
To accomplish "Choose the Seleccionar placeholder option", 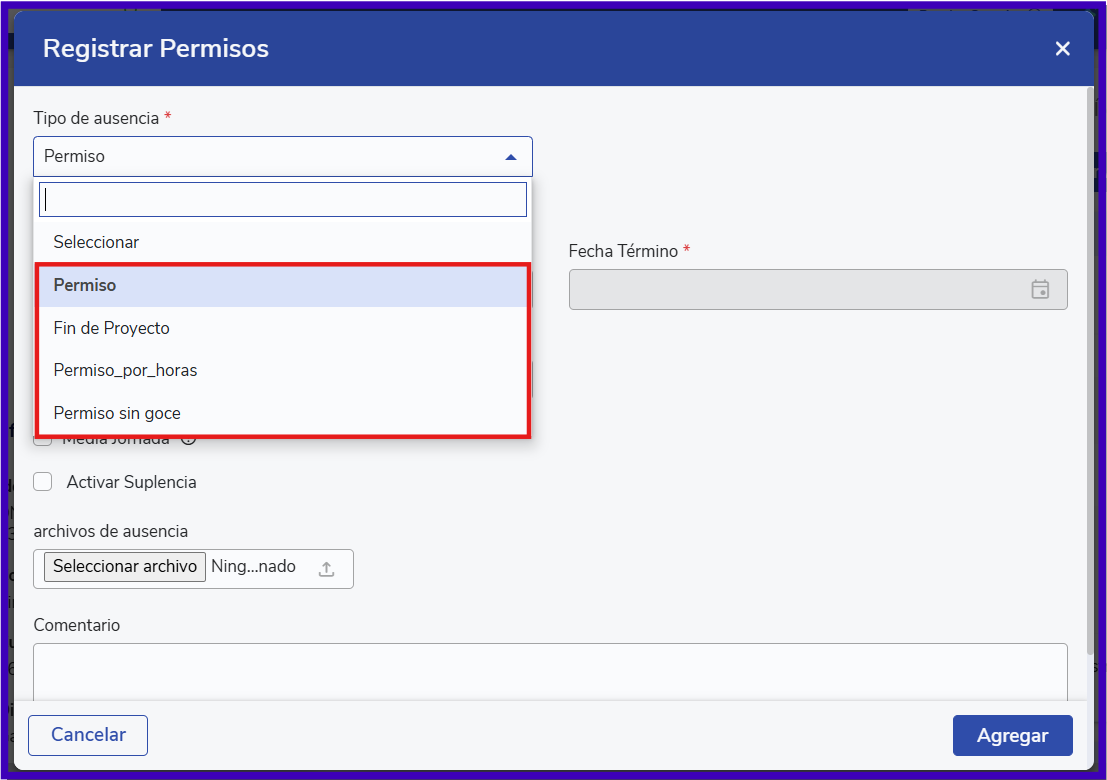I will pos(96,242).
